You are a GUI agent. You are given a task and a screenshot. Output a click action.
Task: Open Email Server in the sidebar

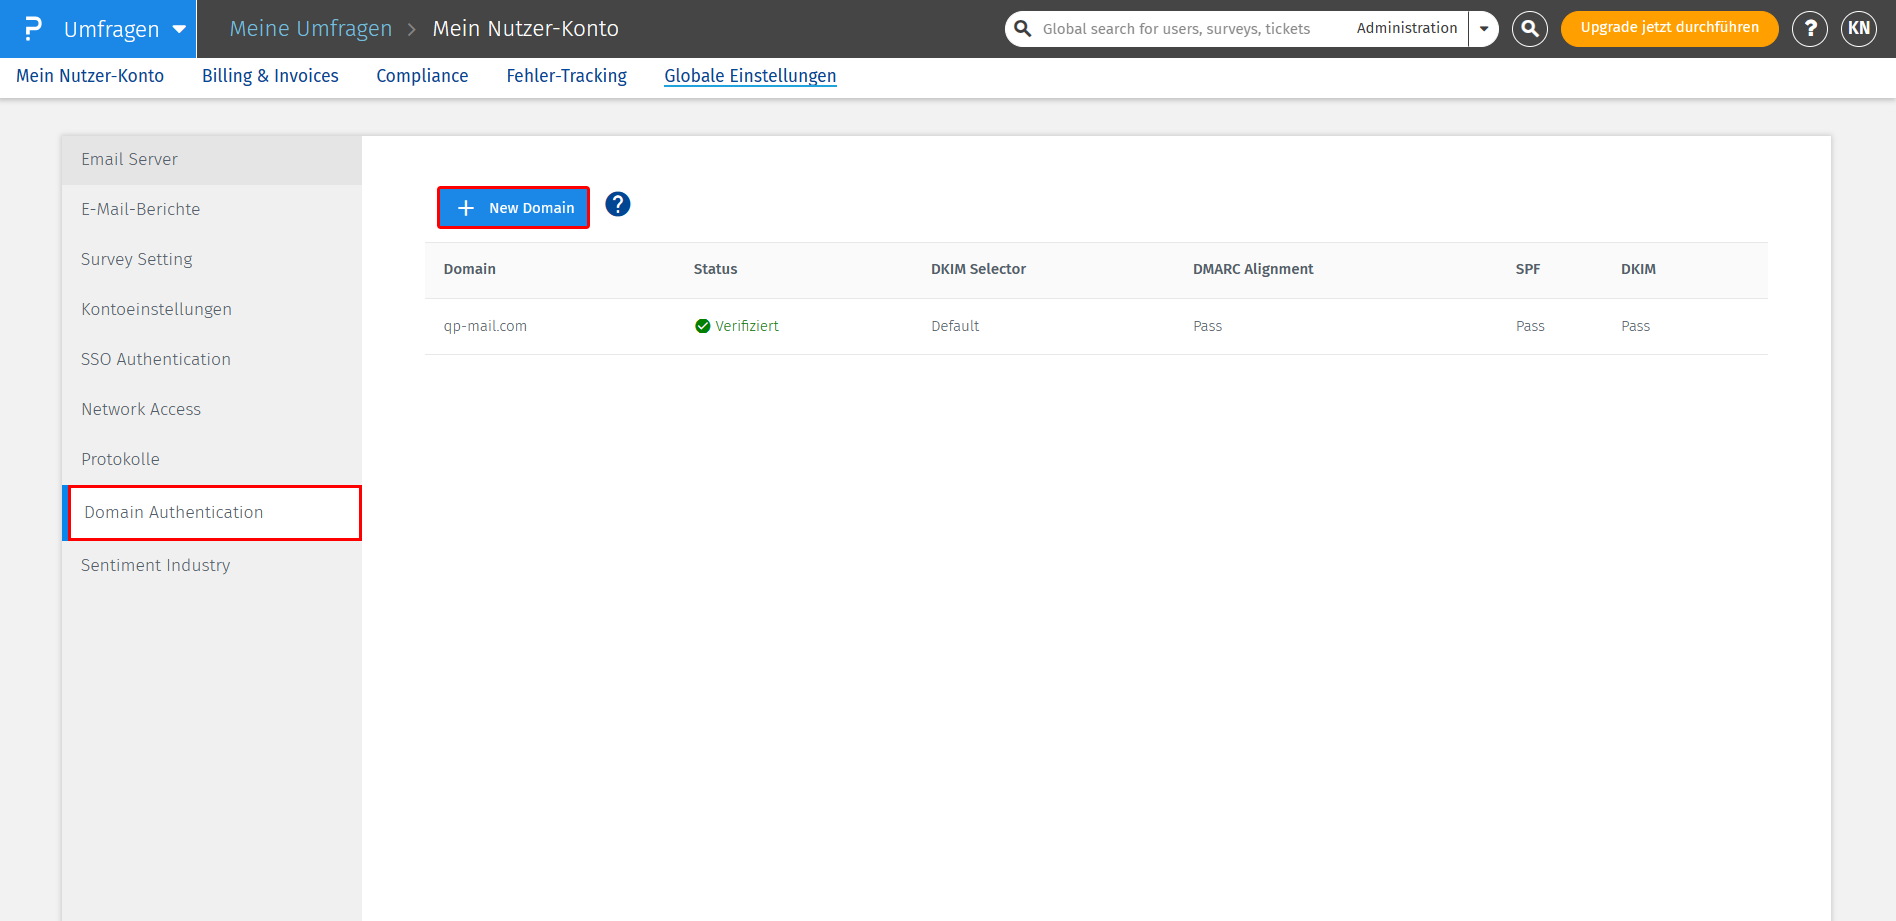pos(212,160)
